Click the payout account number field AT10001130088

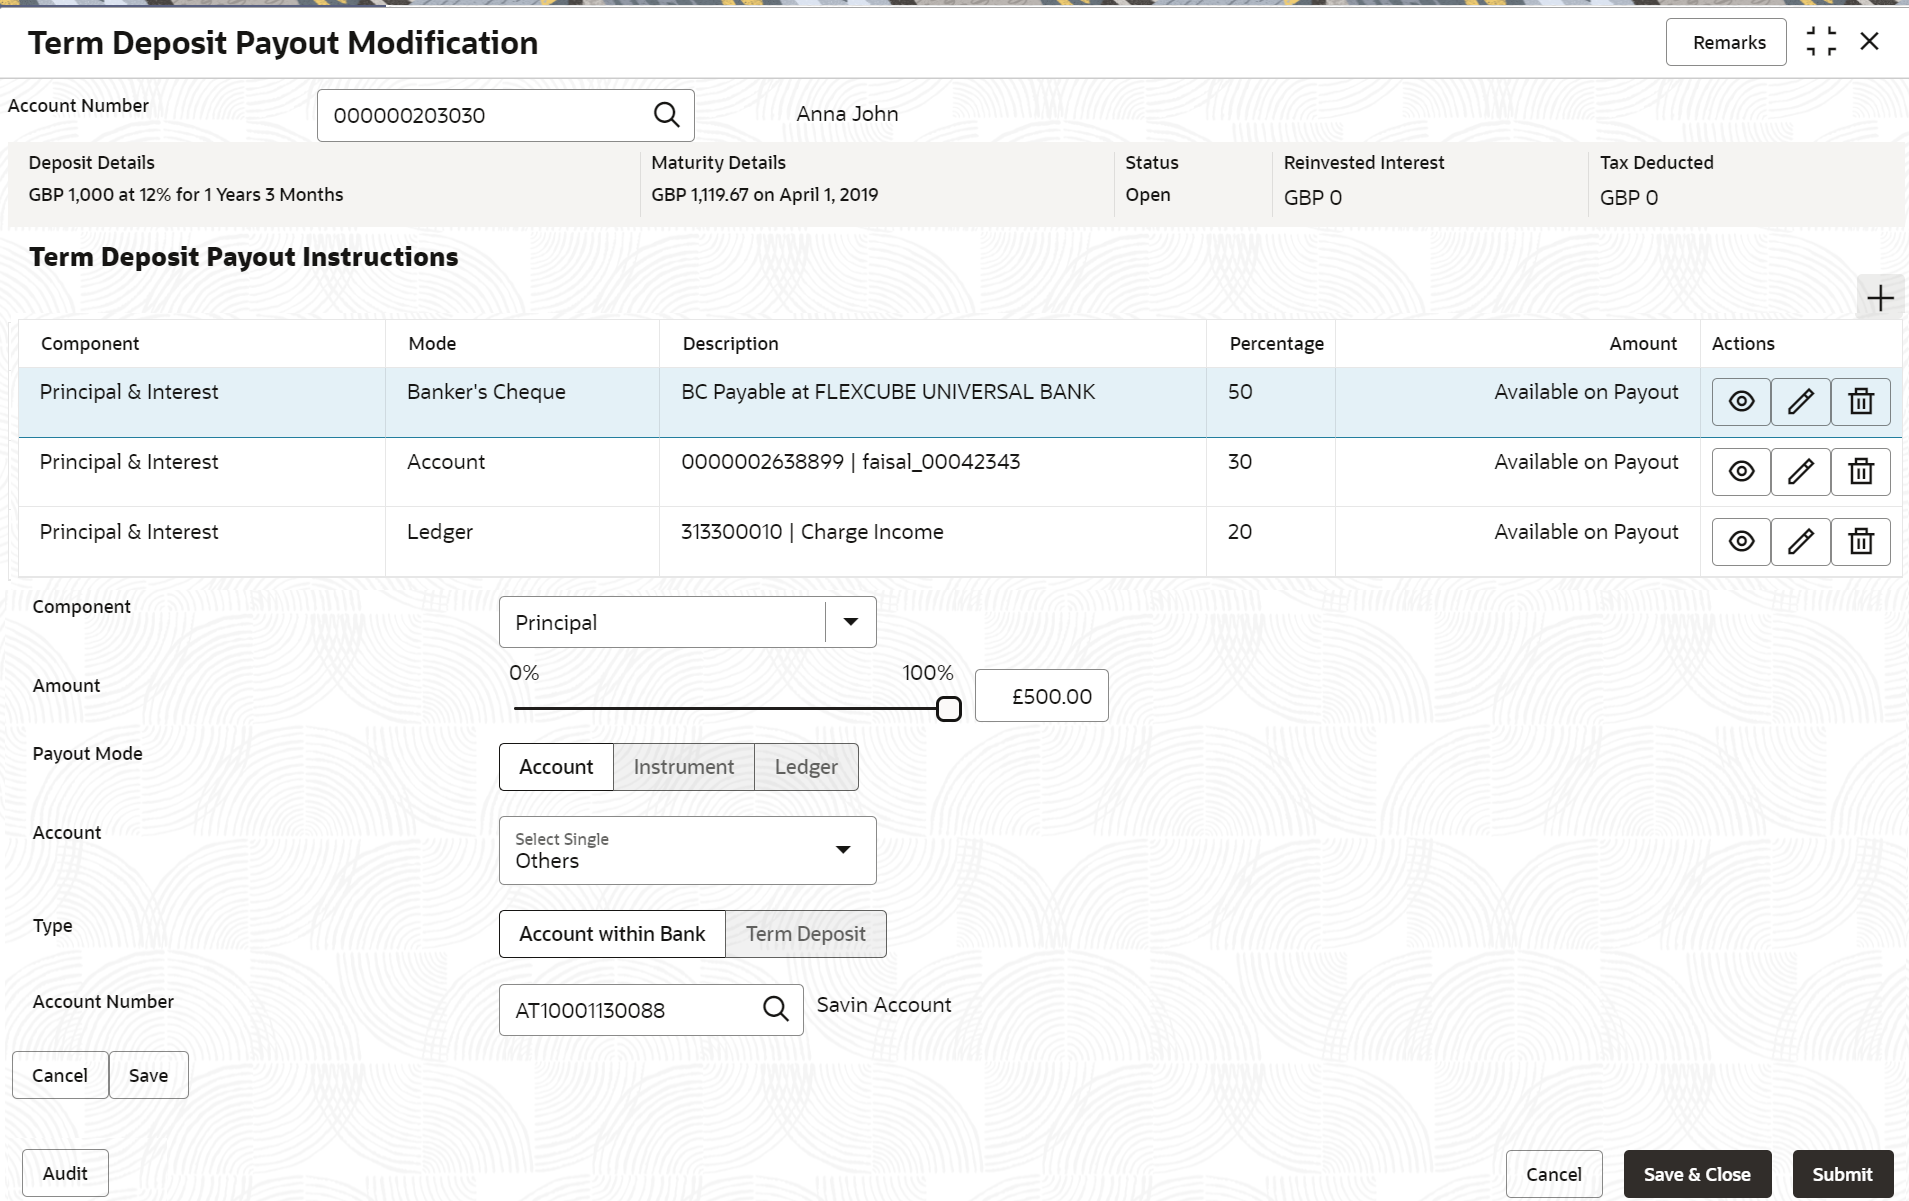651,1010
